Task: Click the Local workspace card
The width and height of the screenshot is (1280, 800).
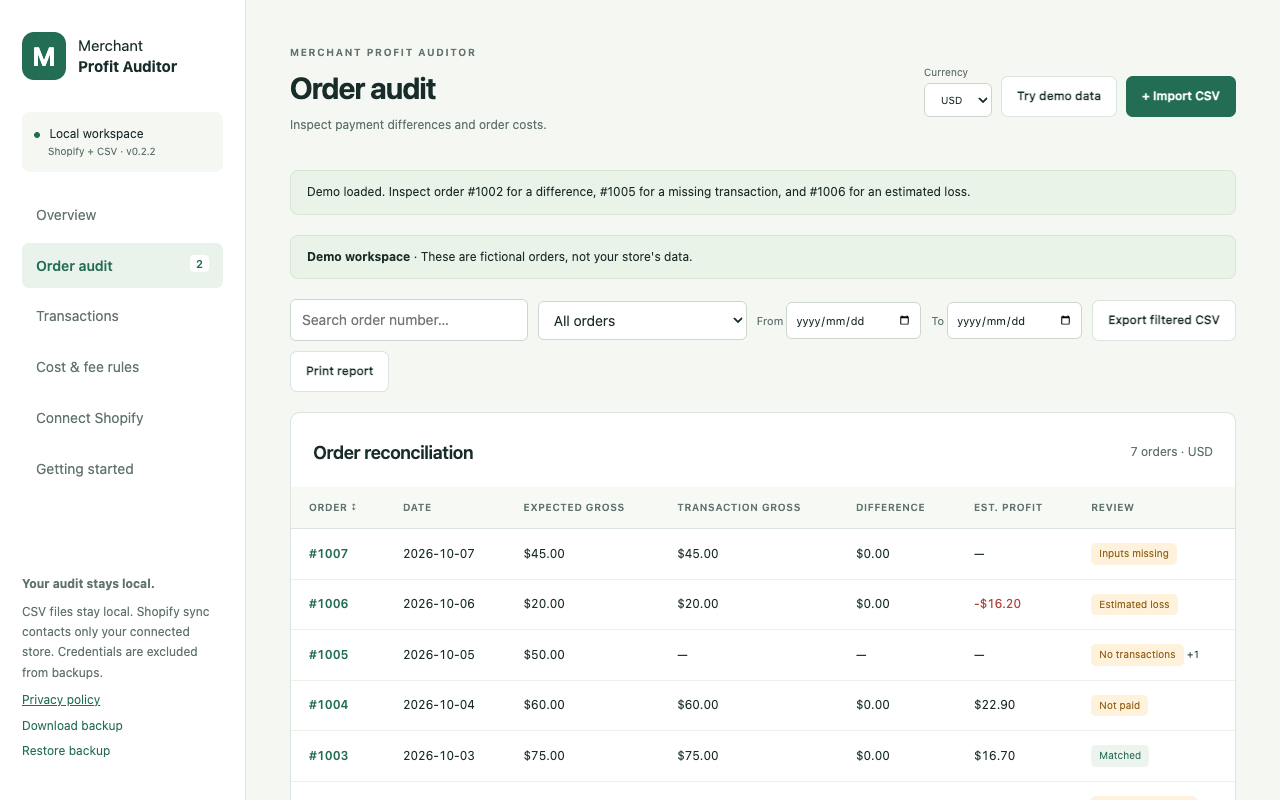Action: point(122,142)
